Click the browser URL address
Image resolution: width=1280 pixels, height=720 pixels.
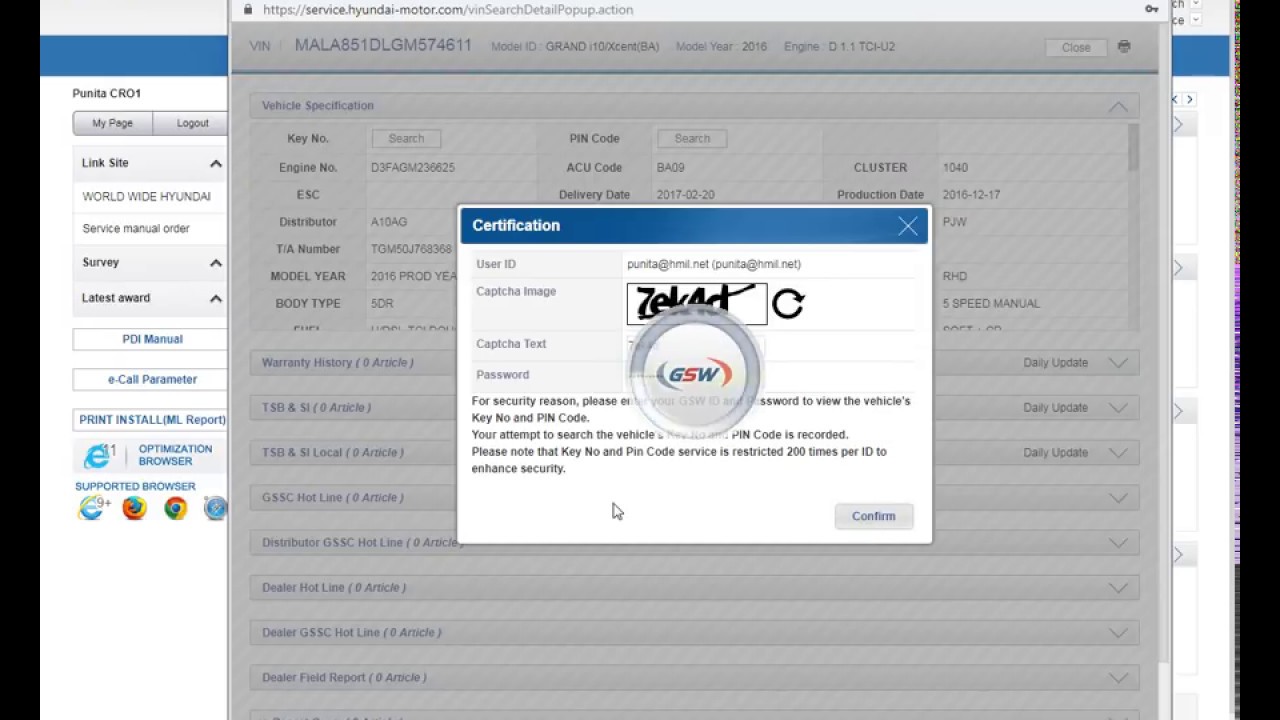448,9
